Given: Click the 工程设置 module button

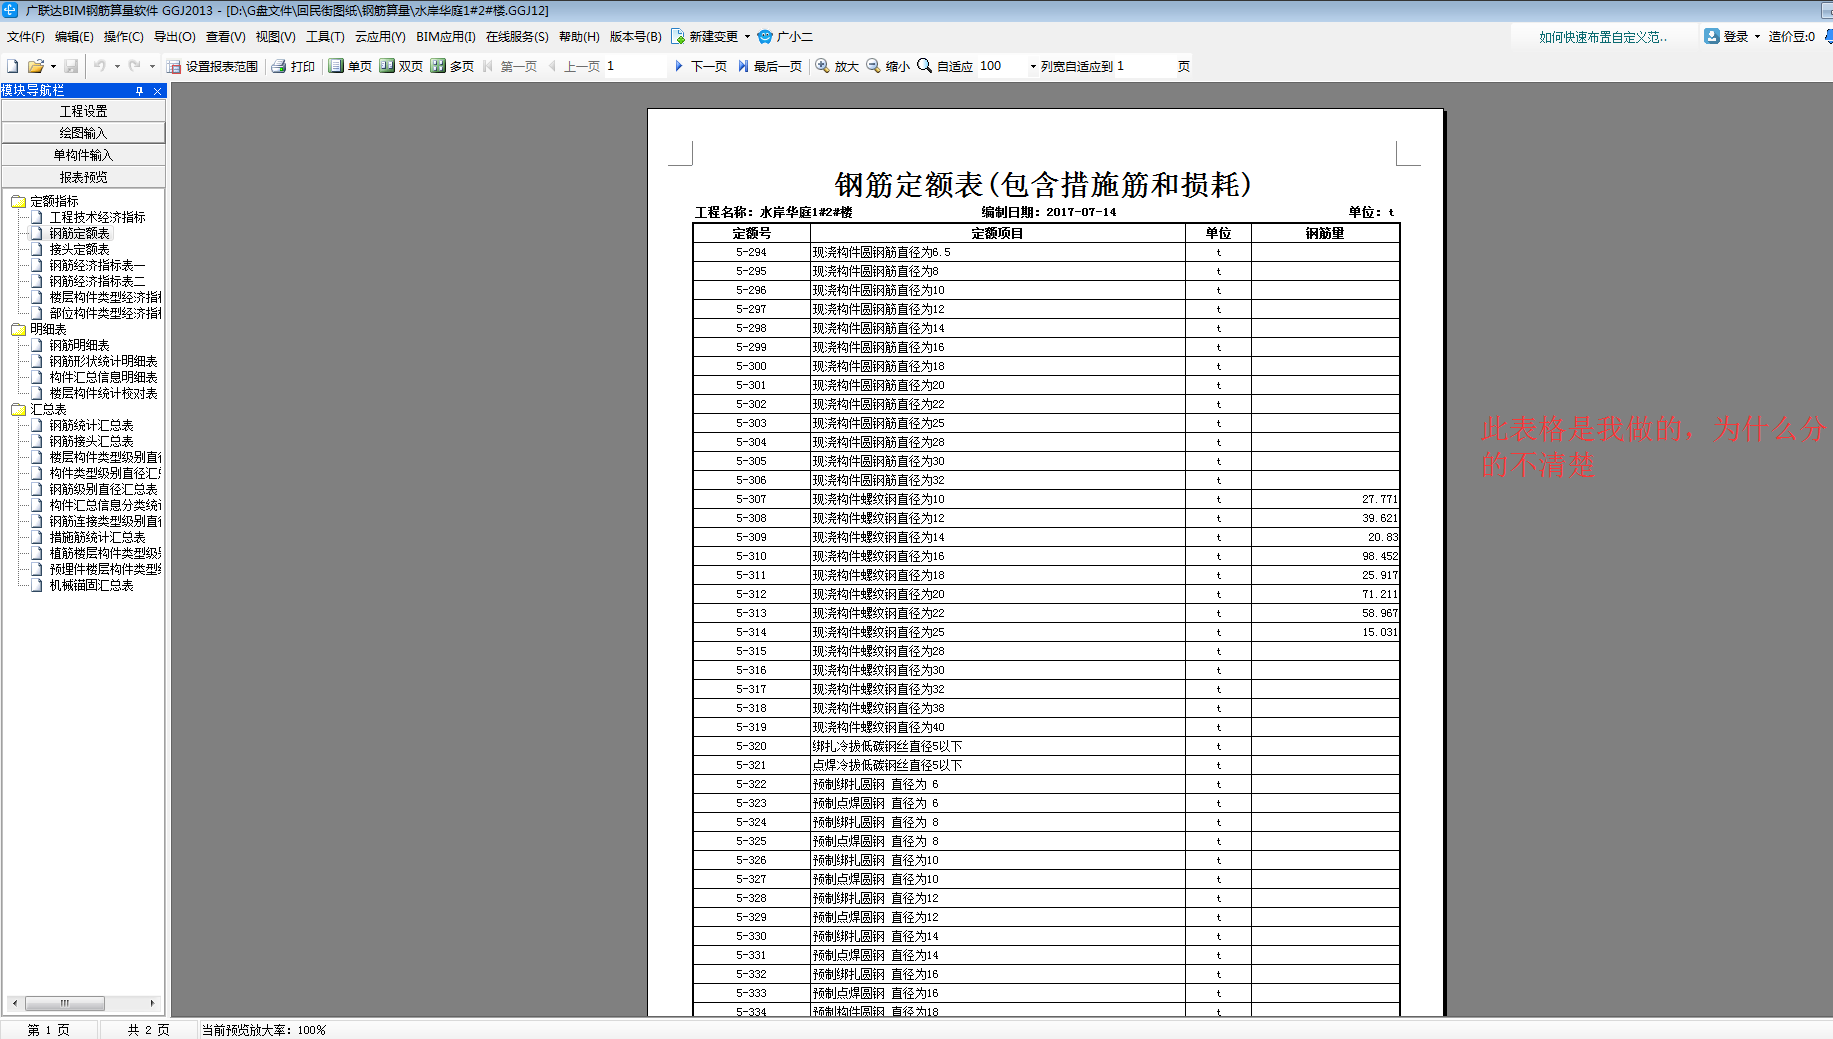Looking at the screenshot, I should [83, 111].
